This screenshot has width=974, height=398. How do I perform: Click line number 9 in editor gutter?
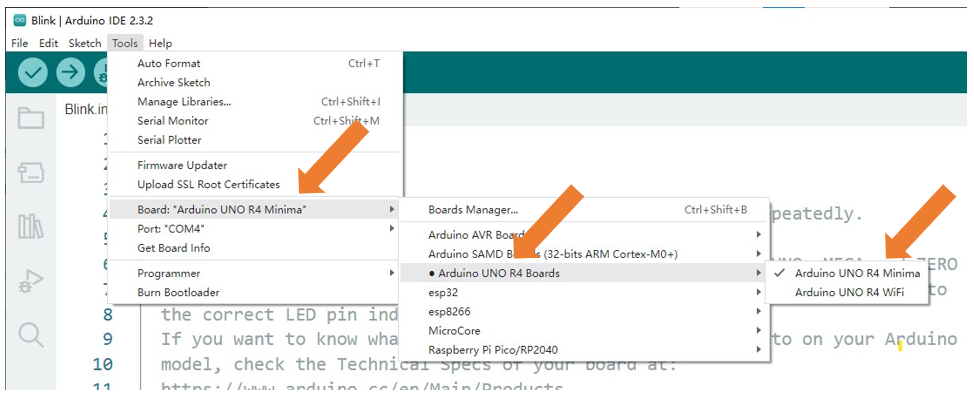107,339
